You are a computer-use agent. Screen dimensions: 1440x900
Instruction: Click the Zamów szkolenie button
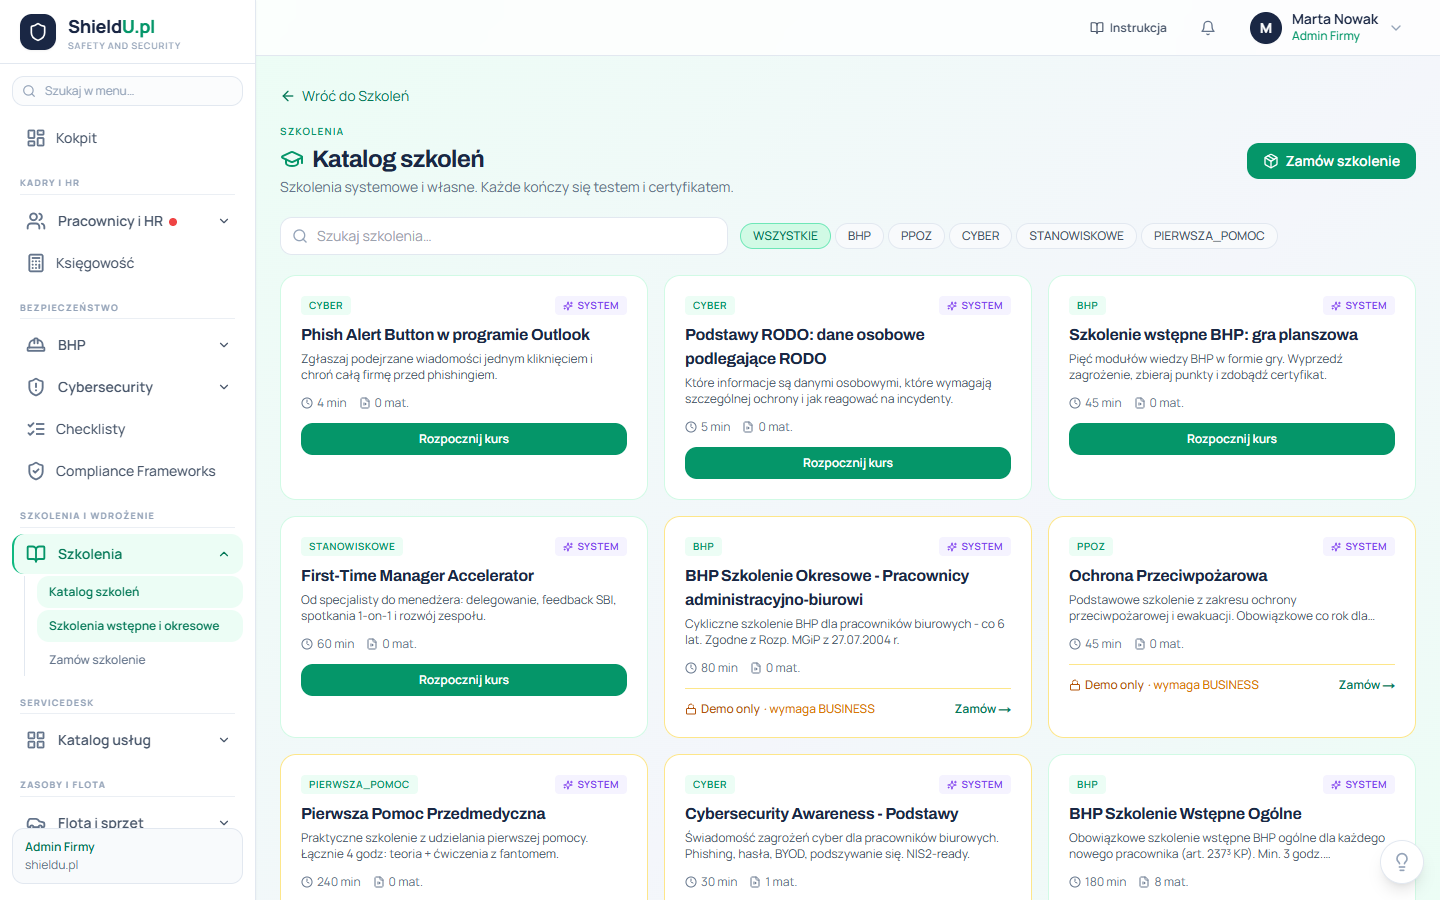coord(1331,161)
